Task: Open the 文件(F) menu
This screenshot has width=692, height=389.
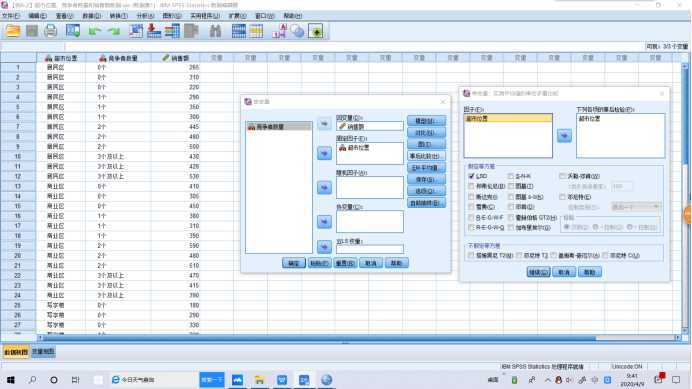Action: point(11,16)
